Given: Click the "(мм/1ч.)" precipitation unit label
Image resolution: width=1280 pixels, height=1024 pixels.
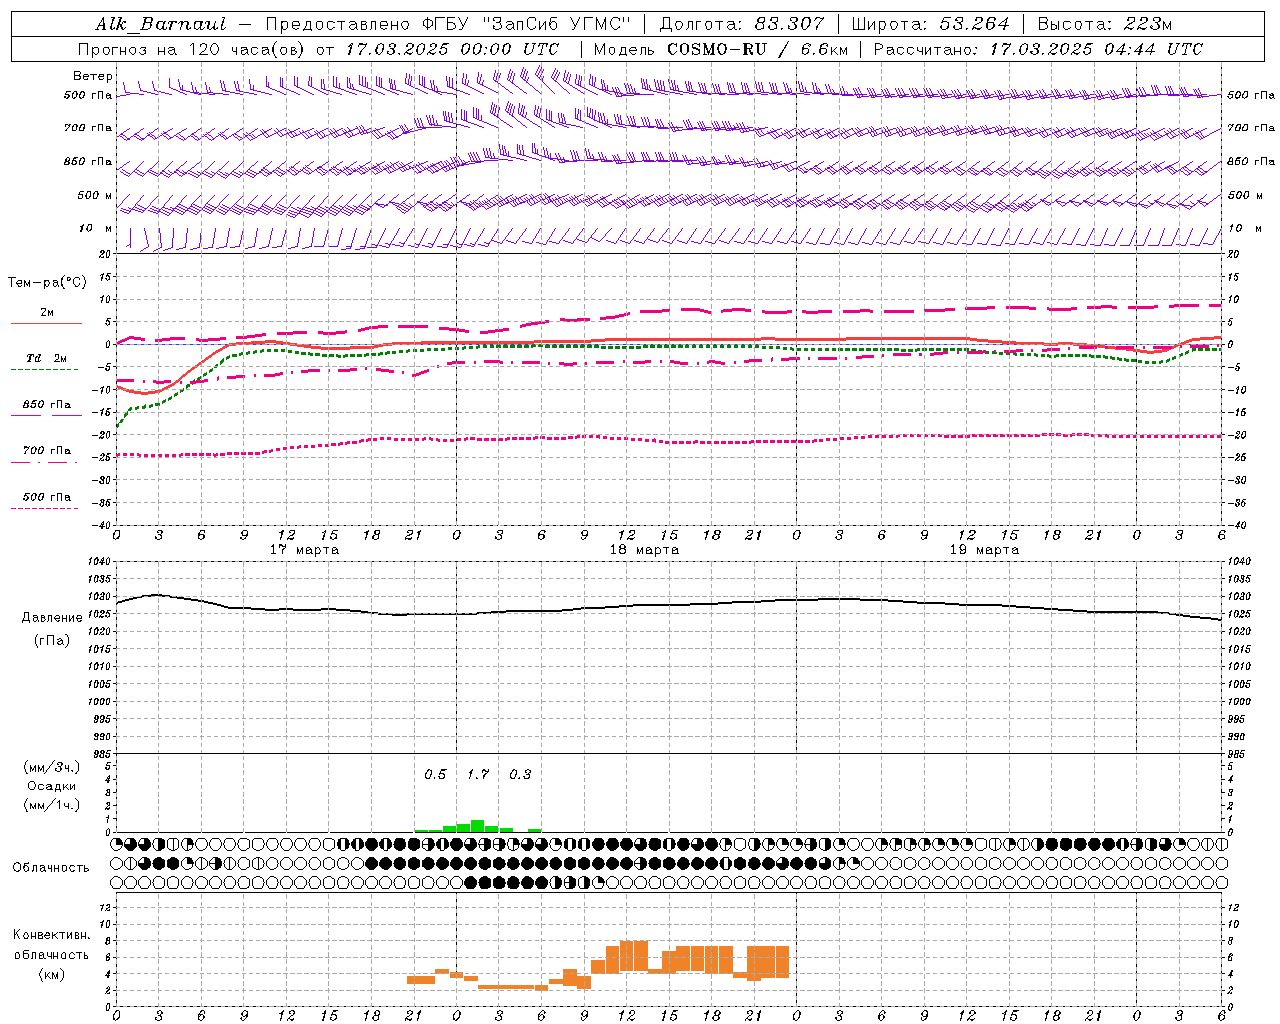Looking at the screenshot, I should click(52, 805).
